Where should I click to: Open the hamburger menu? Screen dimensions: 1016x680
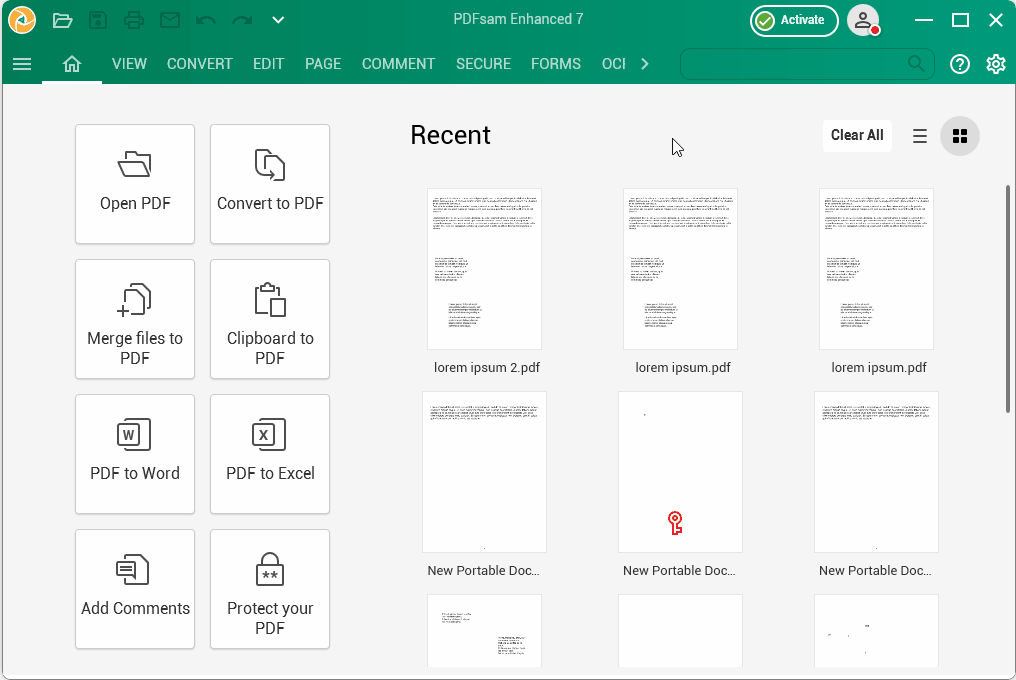point(22,64)
